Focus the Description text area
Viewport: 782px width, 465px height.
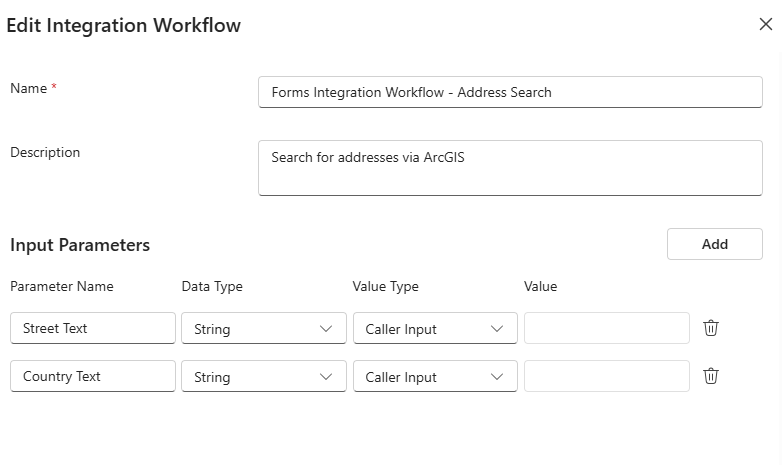[510, 168]
